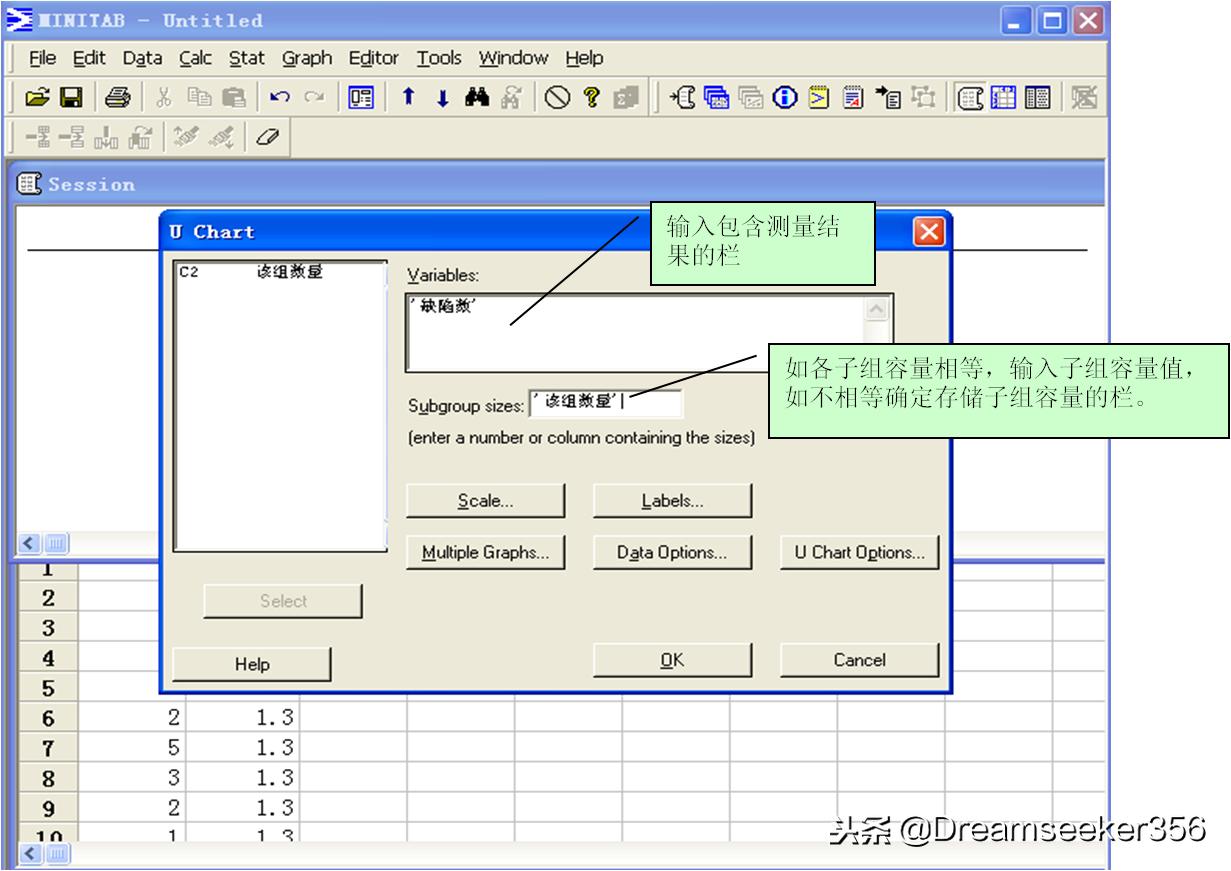Screen dimensions: 1231x871
Task: Open the Stat menu
Action: coord(245,58)
